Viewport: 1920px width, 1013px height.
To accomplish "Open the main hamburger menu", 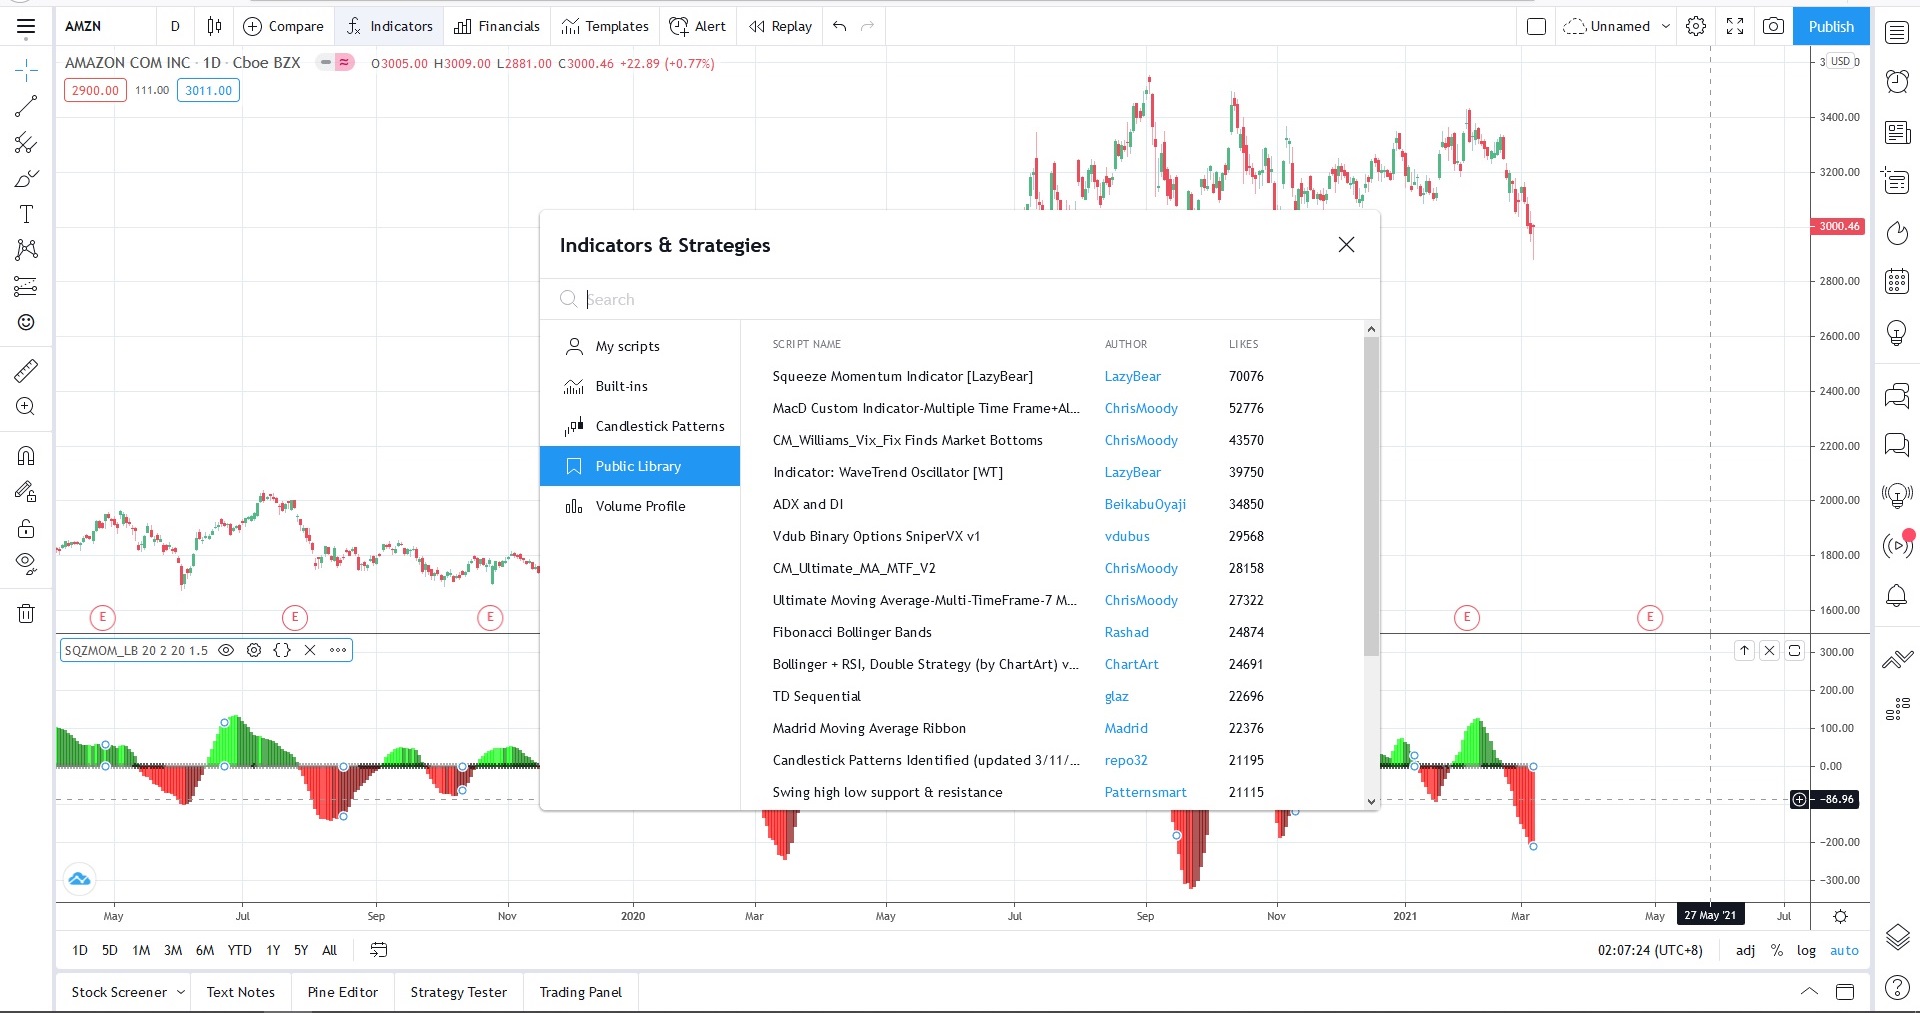I will tap(26, 26).
